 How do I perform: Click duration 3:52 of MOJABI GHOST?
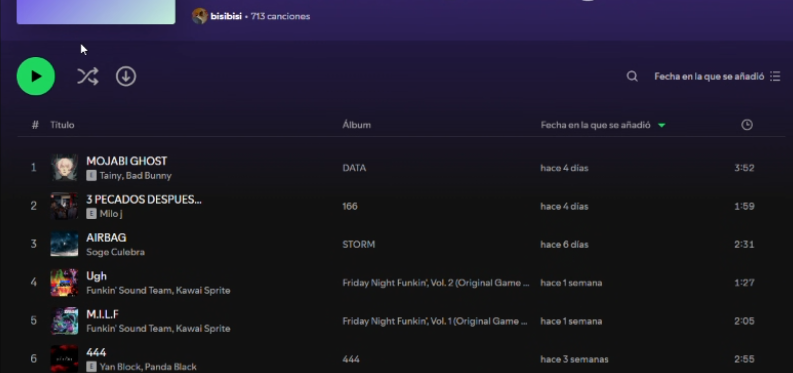(744, 168)
